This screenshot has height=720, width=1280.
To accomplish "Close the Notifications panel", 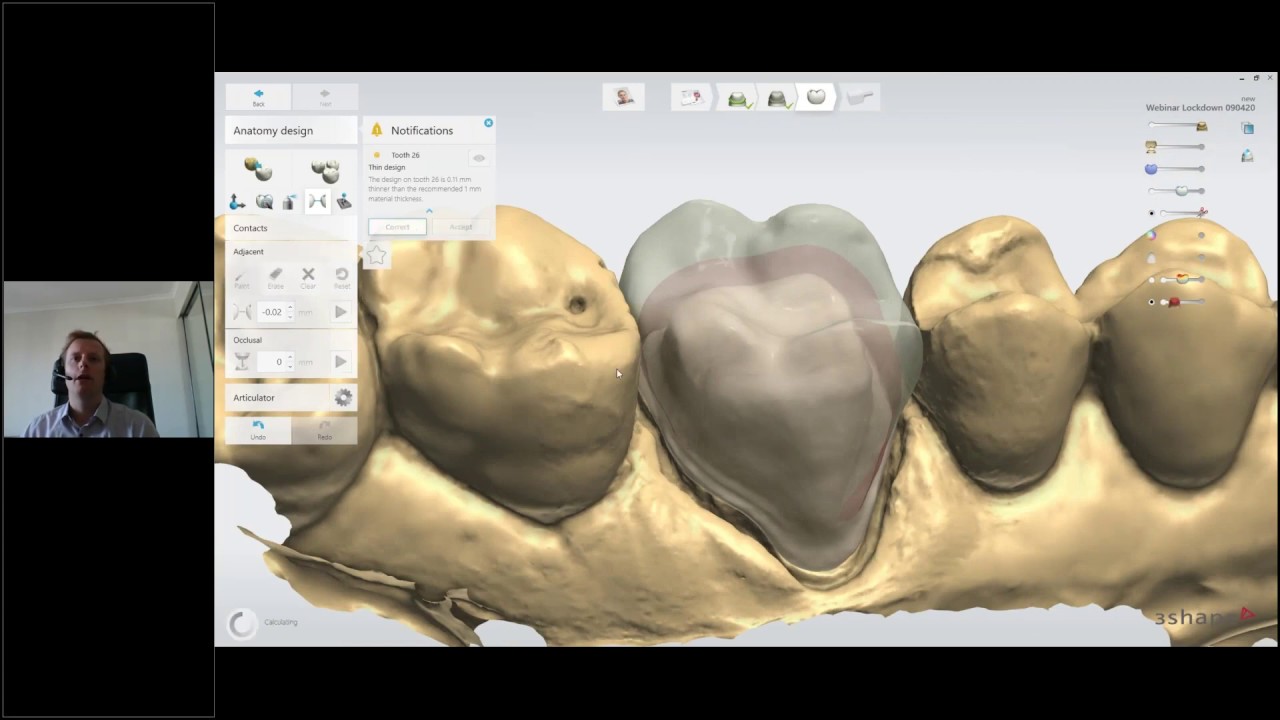I will click(489, 123).
